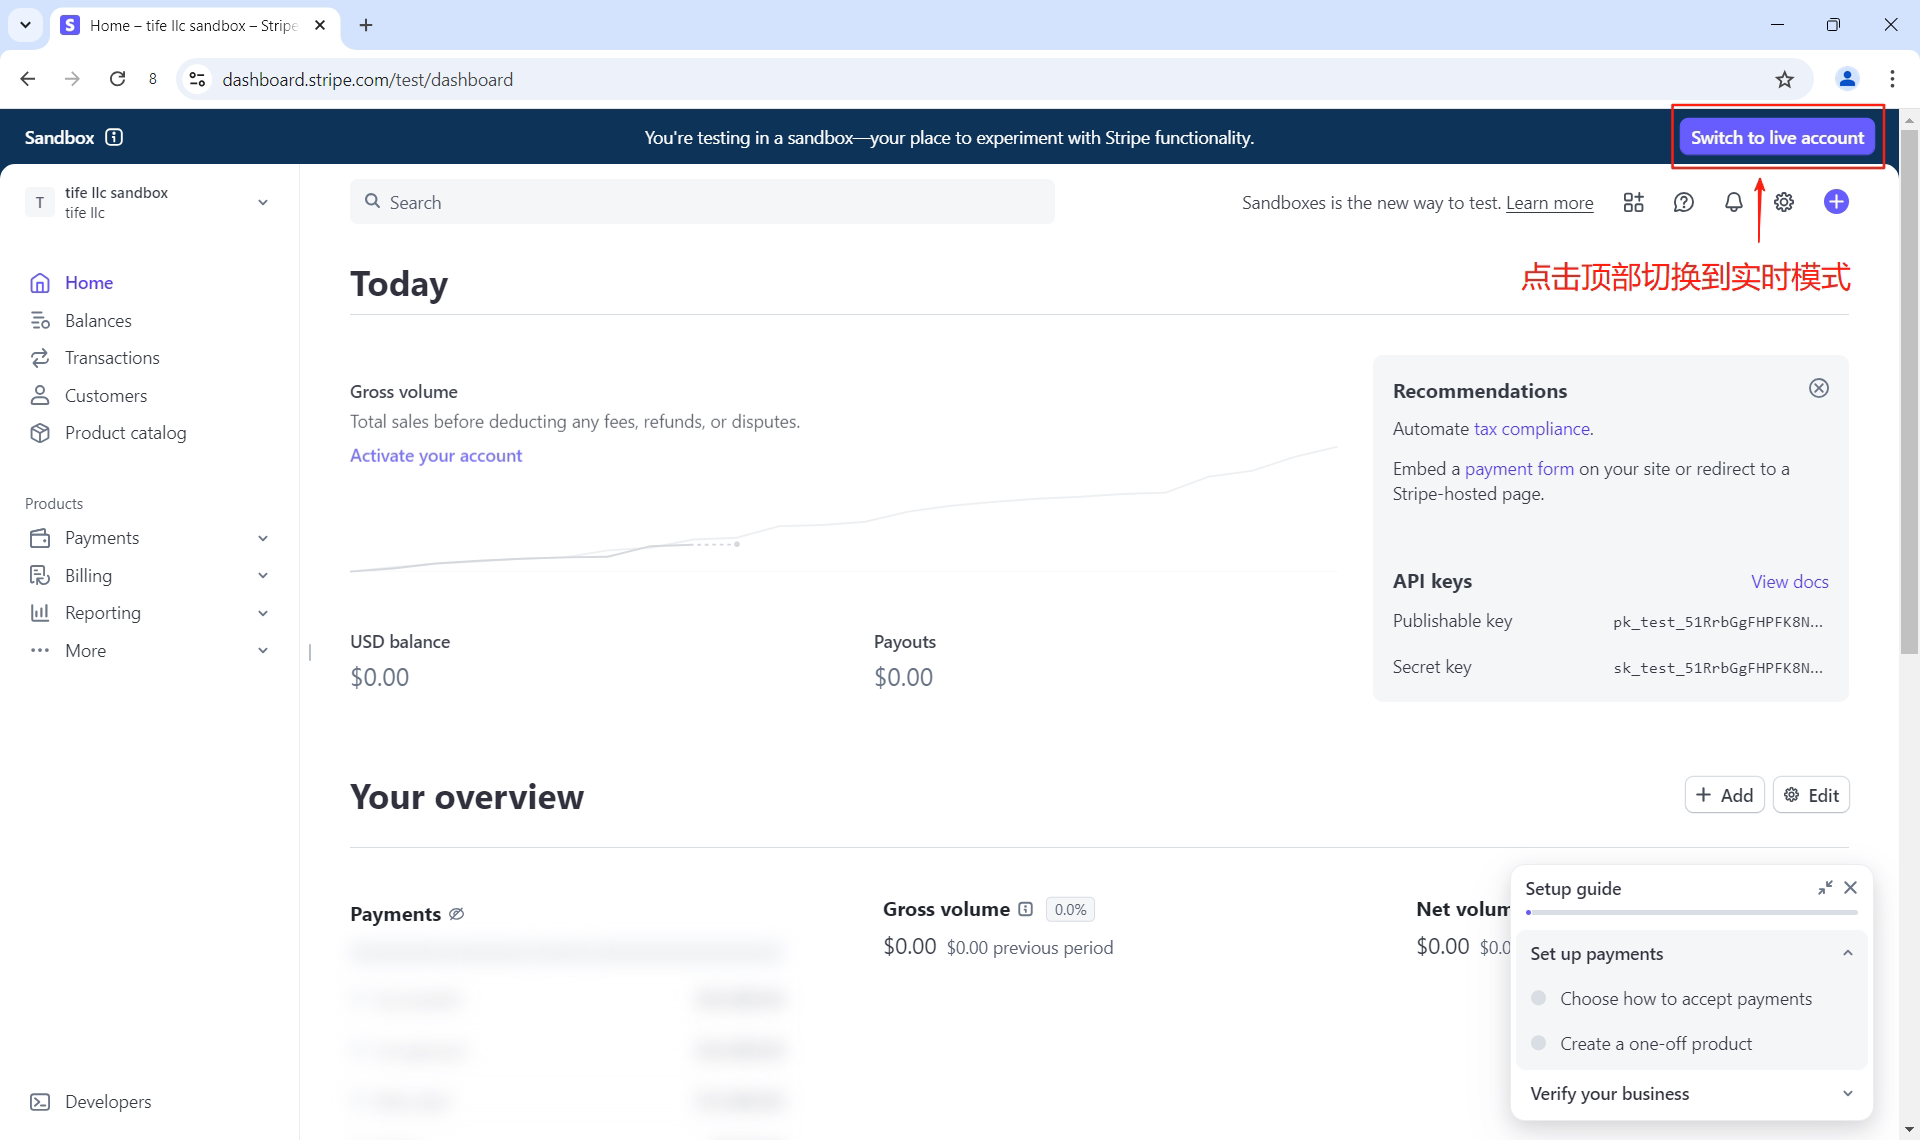1920x1140 pixels.
Task: Minimize the Setup guide panel
Action: click(1825, 888)
